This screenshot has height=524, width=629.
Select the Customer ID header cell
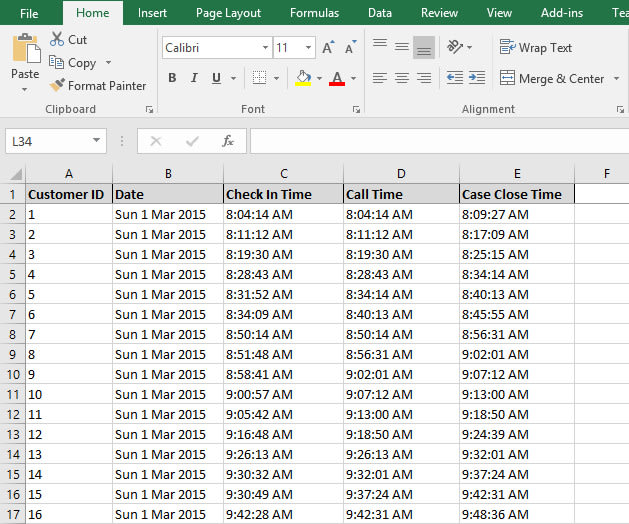[69, 194]
